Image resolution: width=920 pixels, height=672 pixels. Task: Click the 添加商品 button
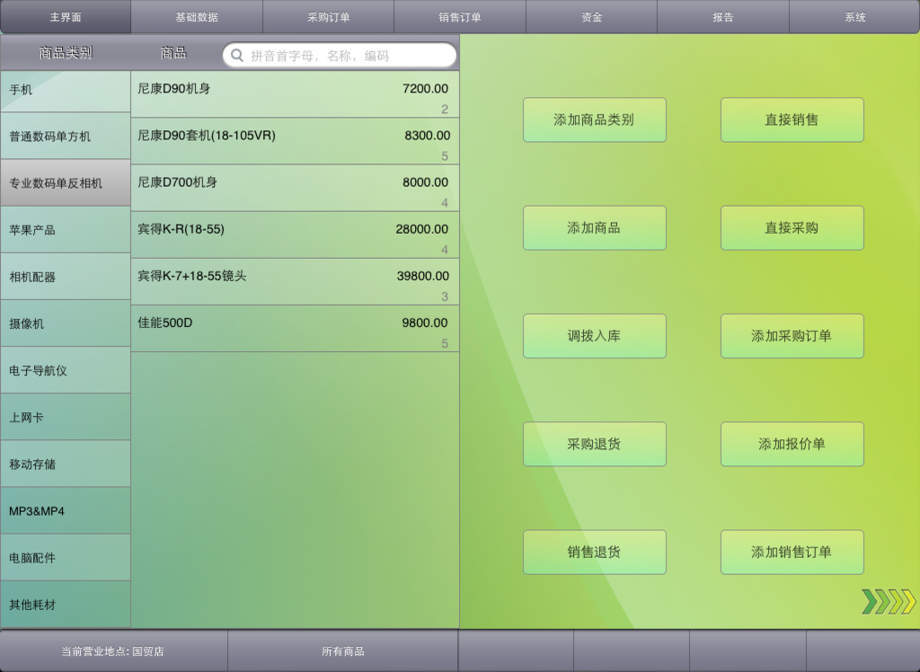pos(594,228)
